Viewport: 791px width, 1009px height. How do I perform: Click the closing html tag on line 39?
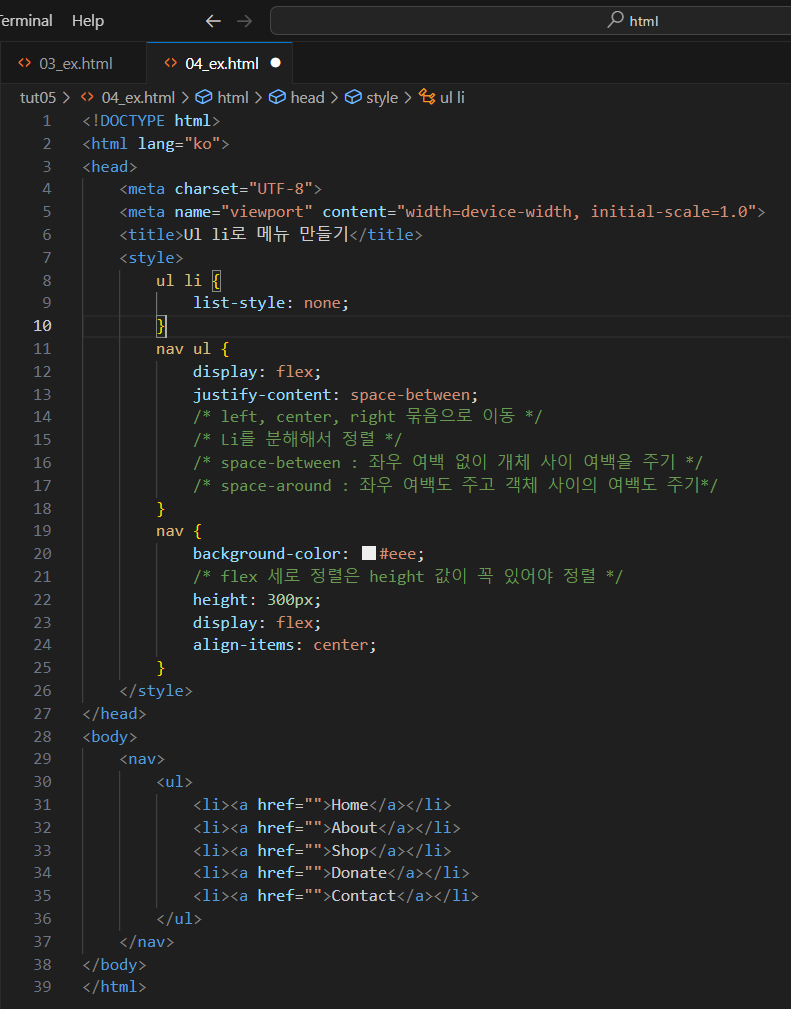(x=115, y=986)
